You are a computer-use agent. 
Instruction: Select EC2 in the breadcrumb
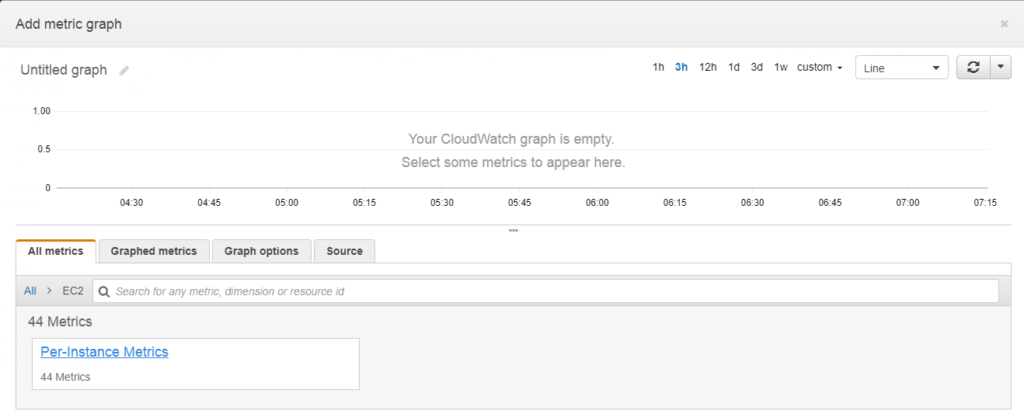73,291
